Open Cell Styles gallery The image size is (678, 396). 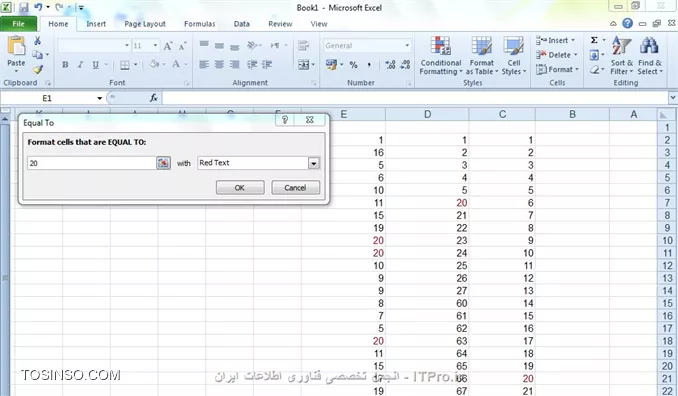(514, 56)
